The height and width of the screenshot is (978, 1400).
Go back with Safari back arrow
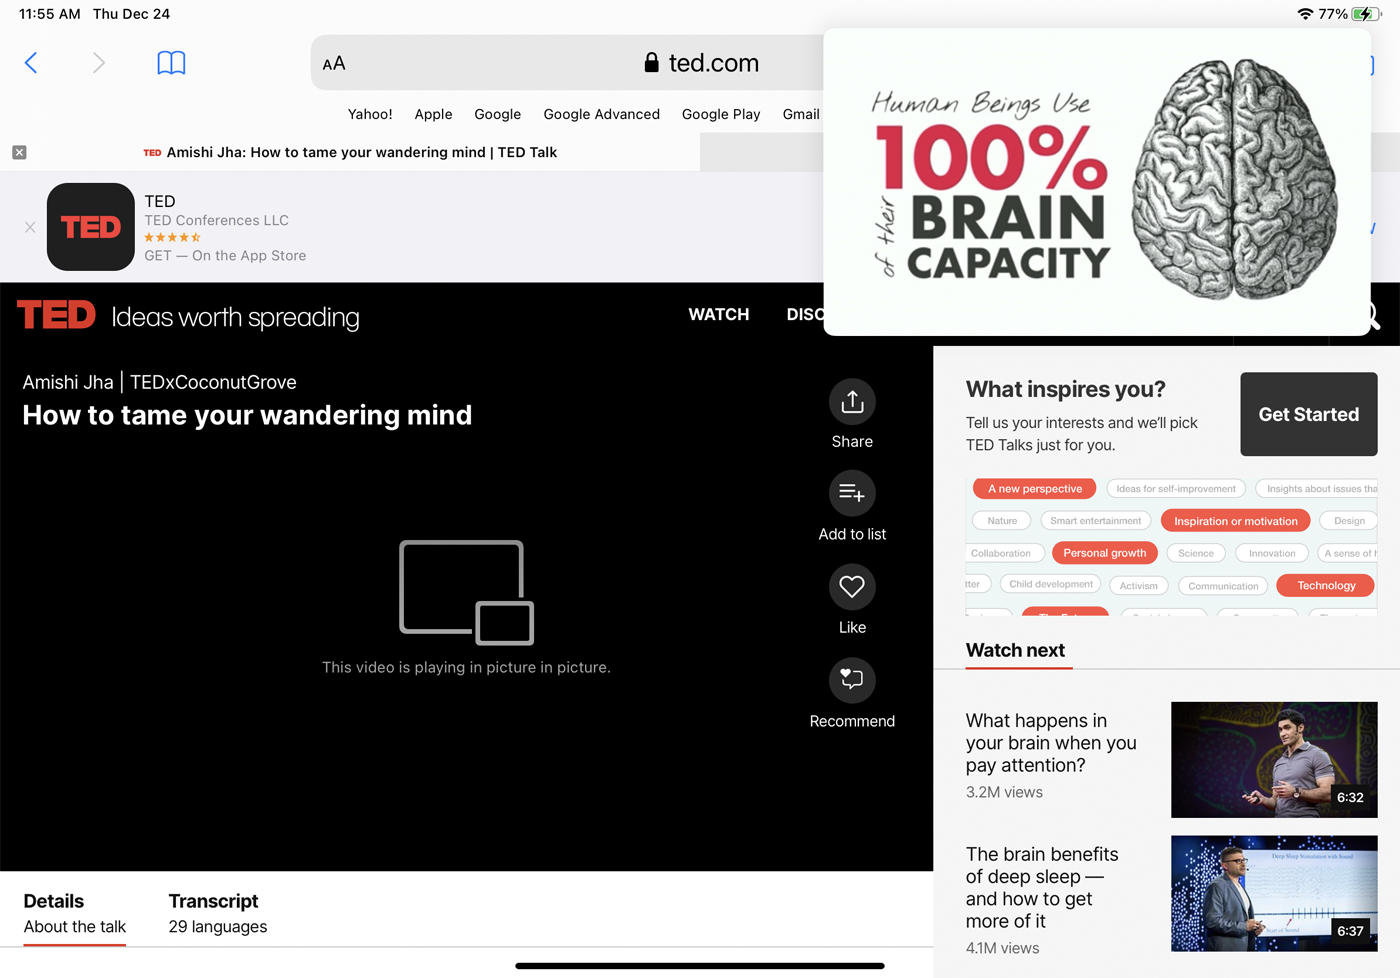point(31,63)
